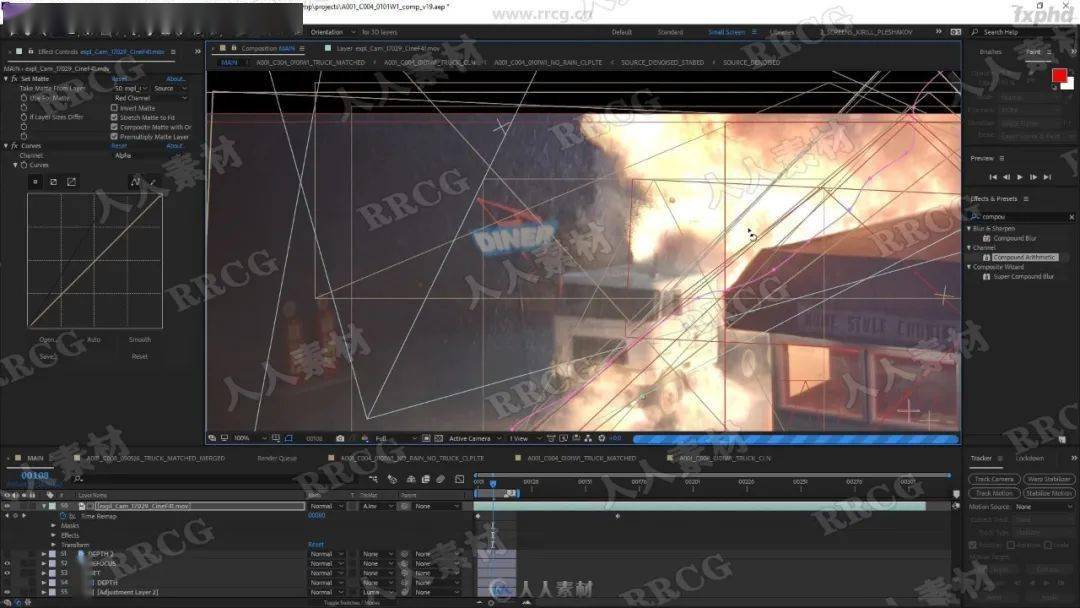
Task: Toggle the motion blur icon in timeline toolbar
Action: pyautogui.click(x=440, y=479)
